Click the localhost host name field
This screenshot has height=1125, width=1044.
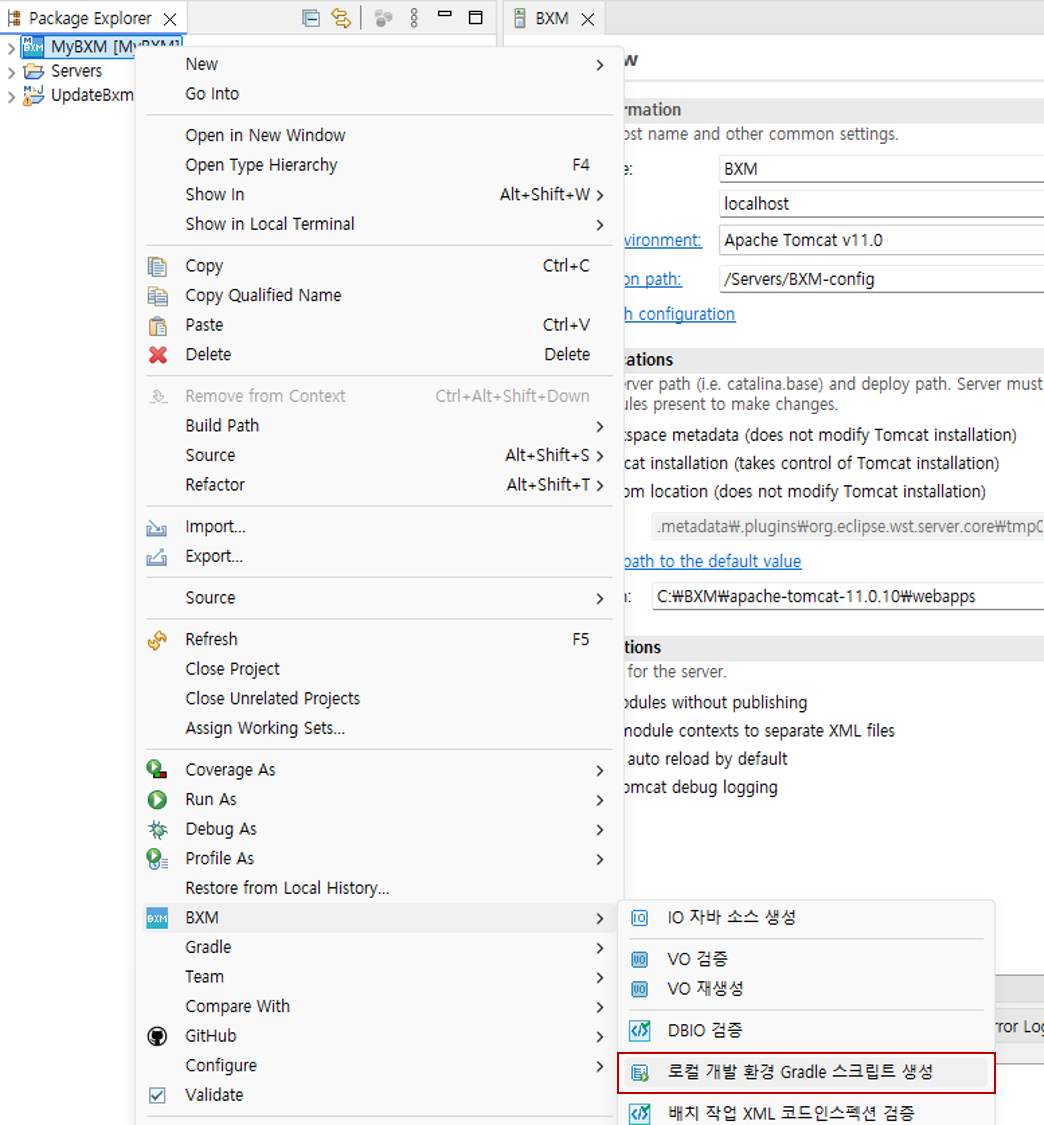(x=880, y=204)
